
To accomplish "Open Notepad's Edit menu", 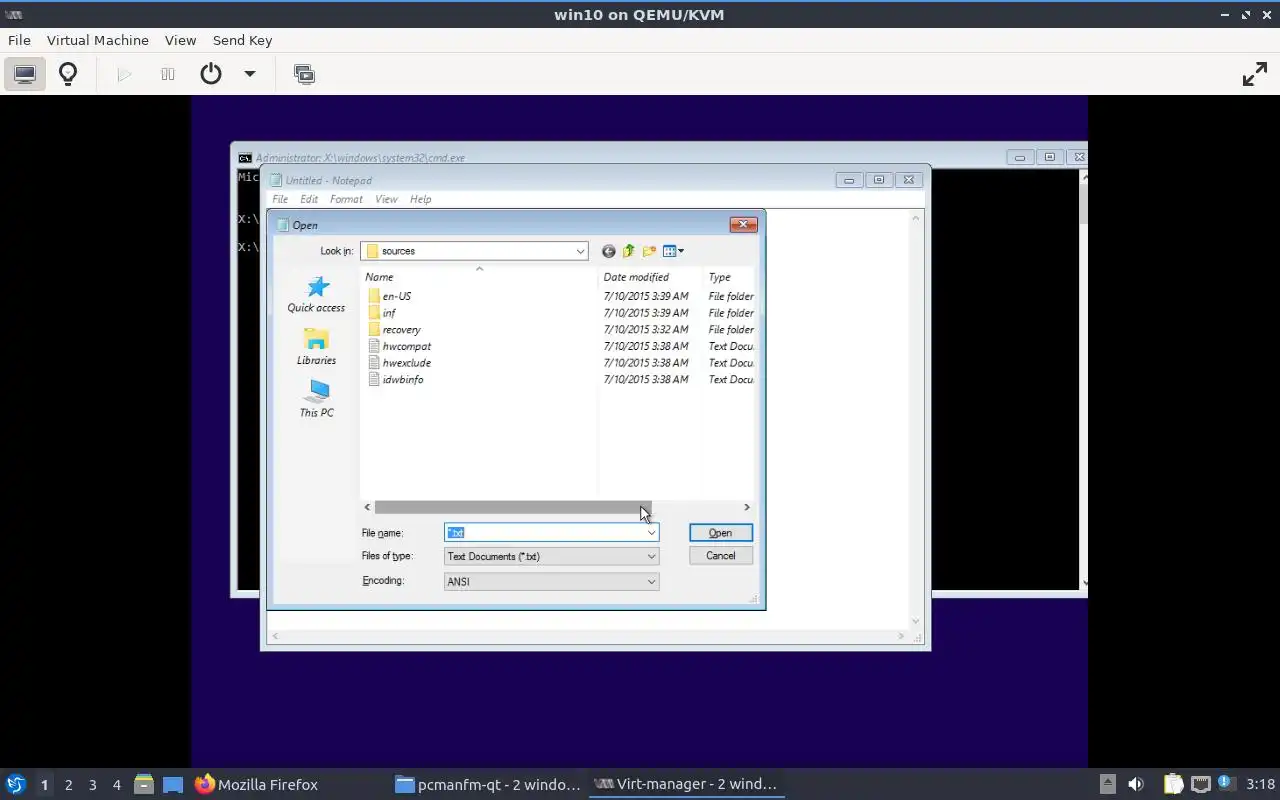I will (x=309, y=199).
